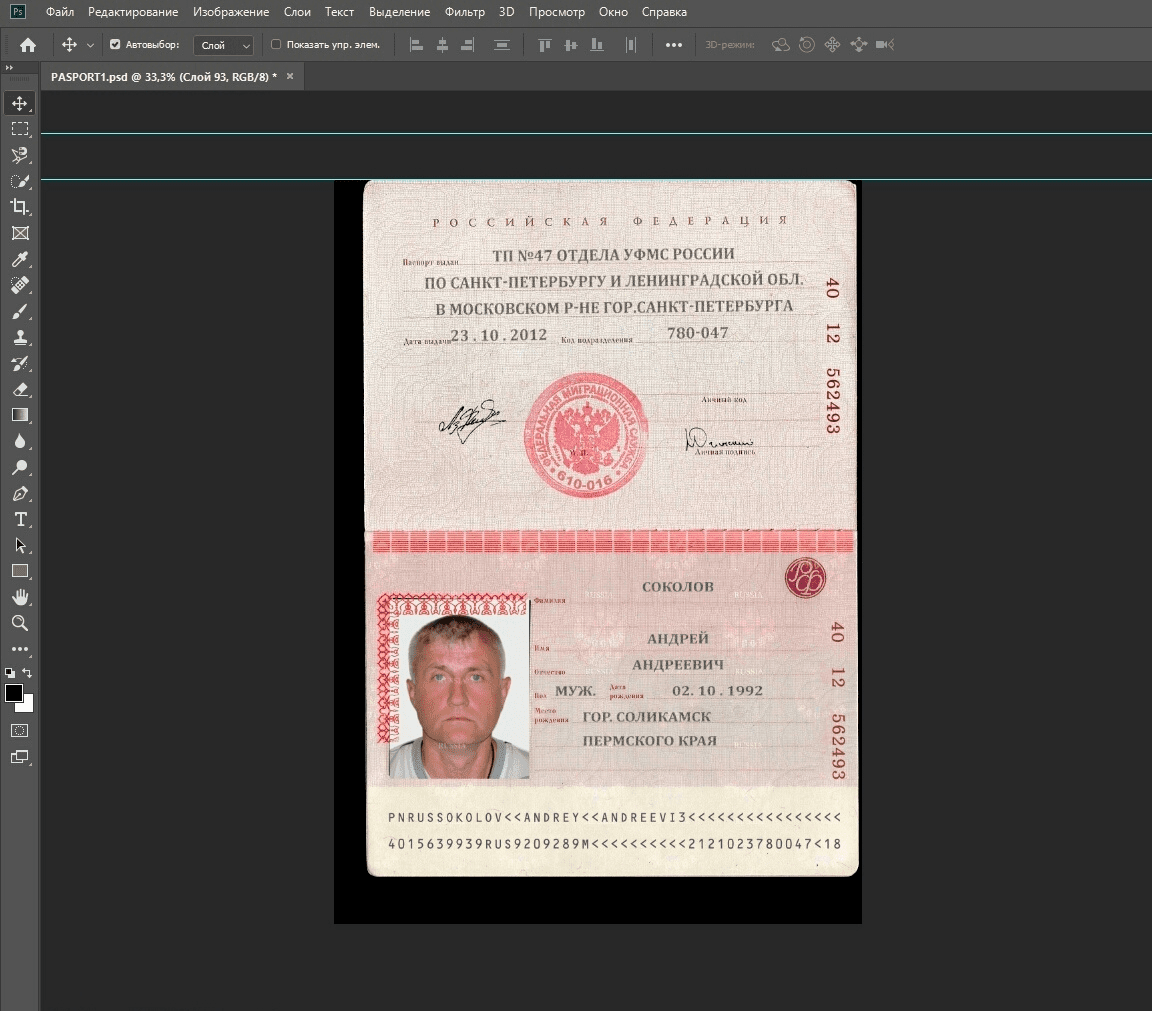
Task: Select the Pen tool
Action: (x=20, y=494)
